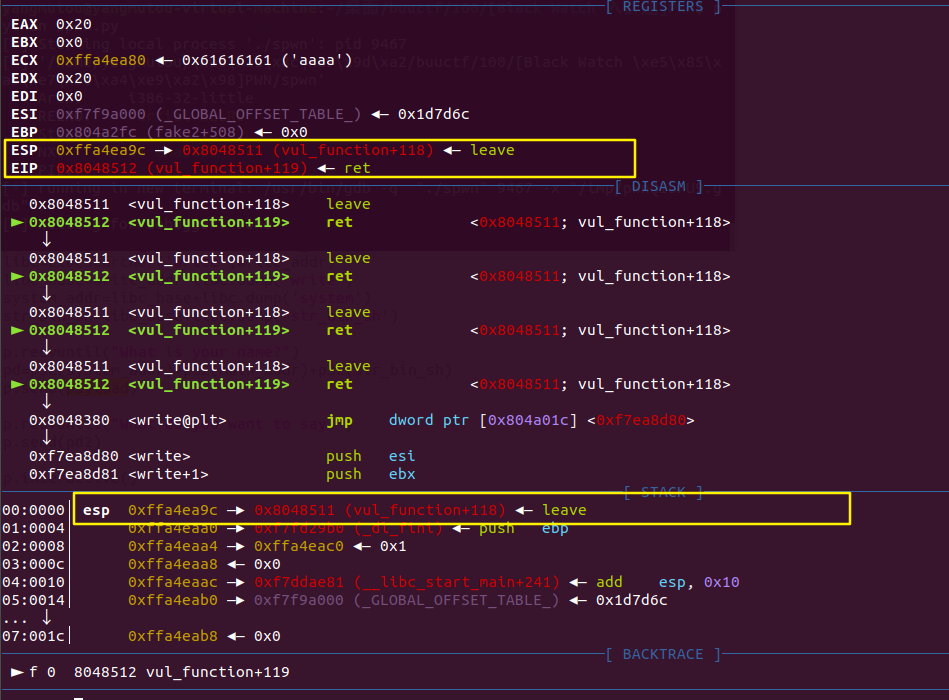Click the esp row address 0xffa4ea9c in stack
The height and width of the screenshot is (700, 949).
coord(172,511)
